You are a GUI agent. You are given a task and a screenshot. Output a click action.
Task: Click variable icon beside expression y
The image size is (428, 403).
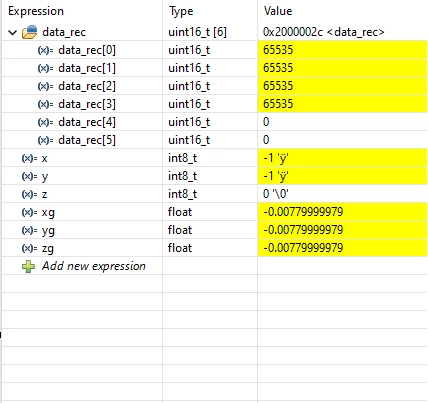pyautogui.click(x=29, y=176)
